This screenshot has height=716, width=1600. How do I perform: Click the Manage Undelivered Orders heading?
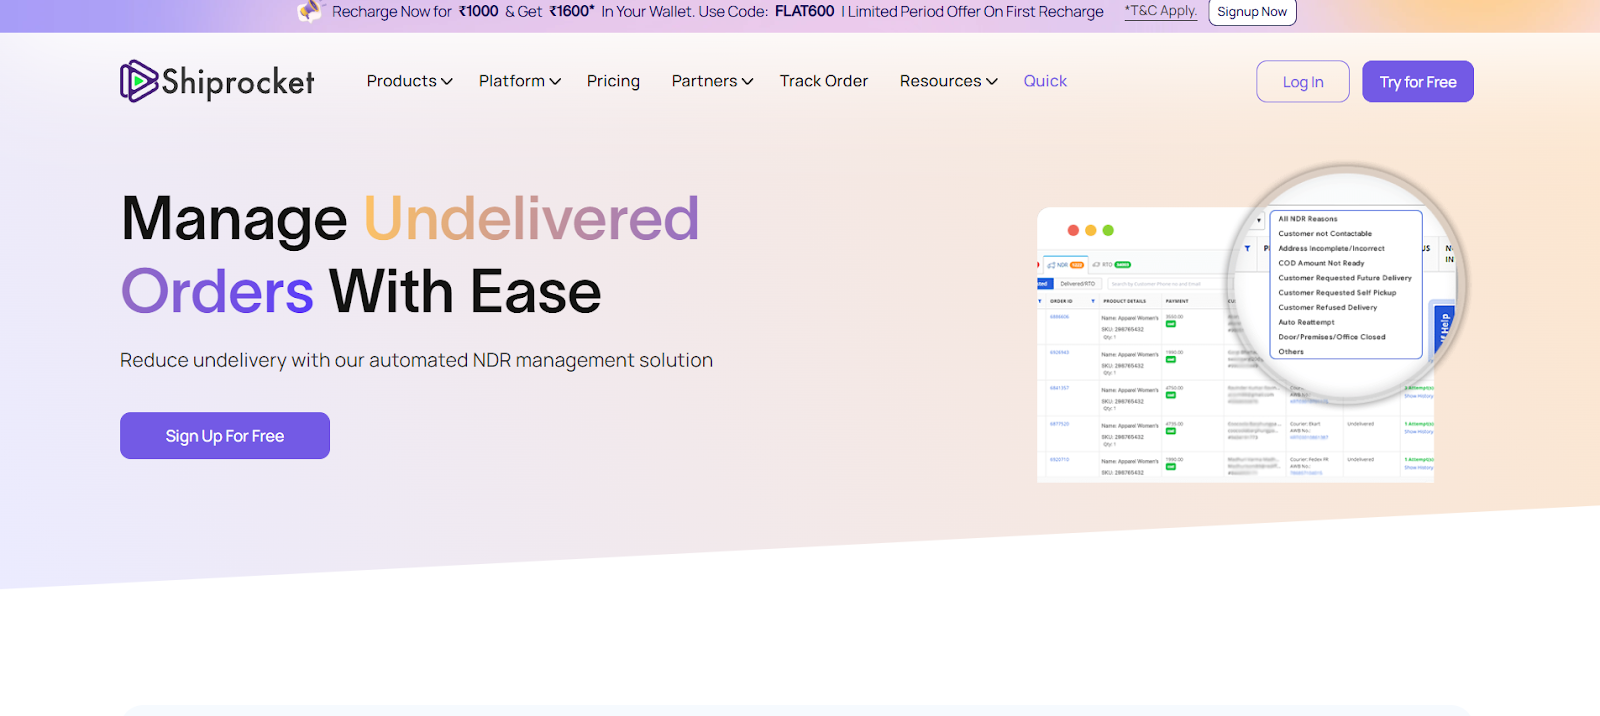click(410, 255)
